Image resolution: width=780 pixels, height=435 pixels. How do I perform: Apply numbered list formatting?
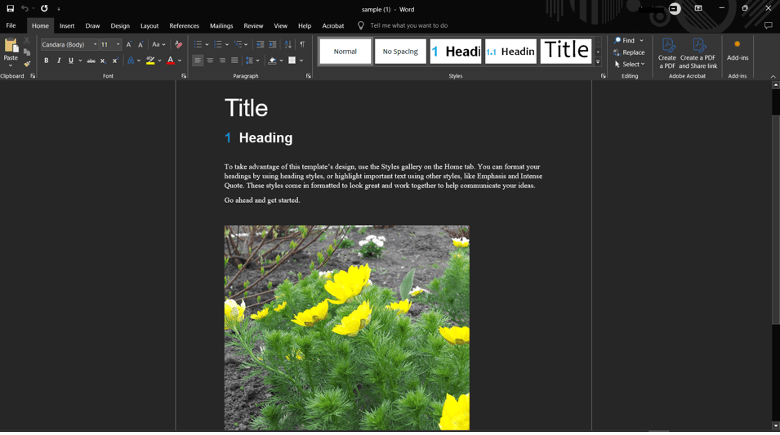[218, 45]
